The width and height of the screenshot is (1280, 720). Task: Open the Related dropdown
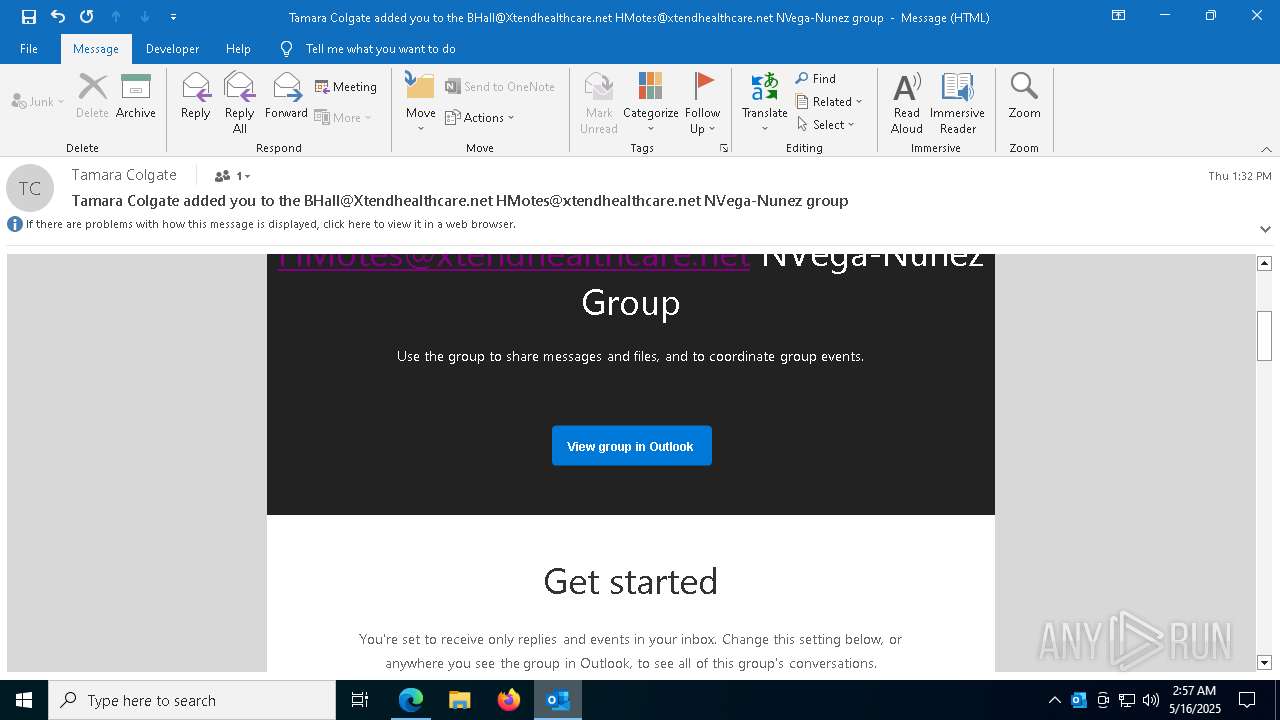[829, 101]
